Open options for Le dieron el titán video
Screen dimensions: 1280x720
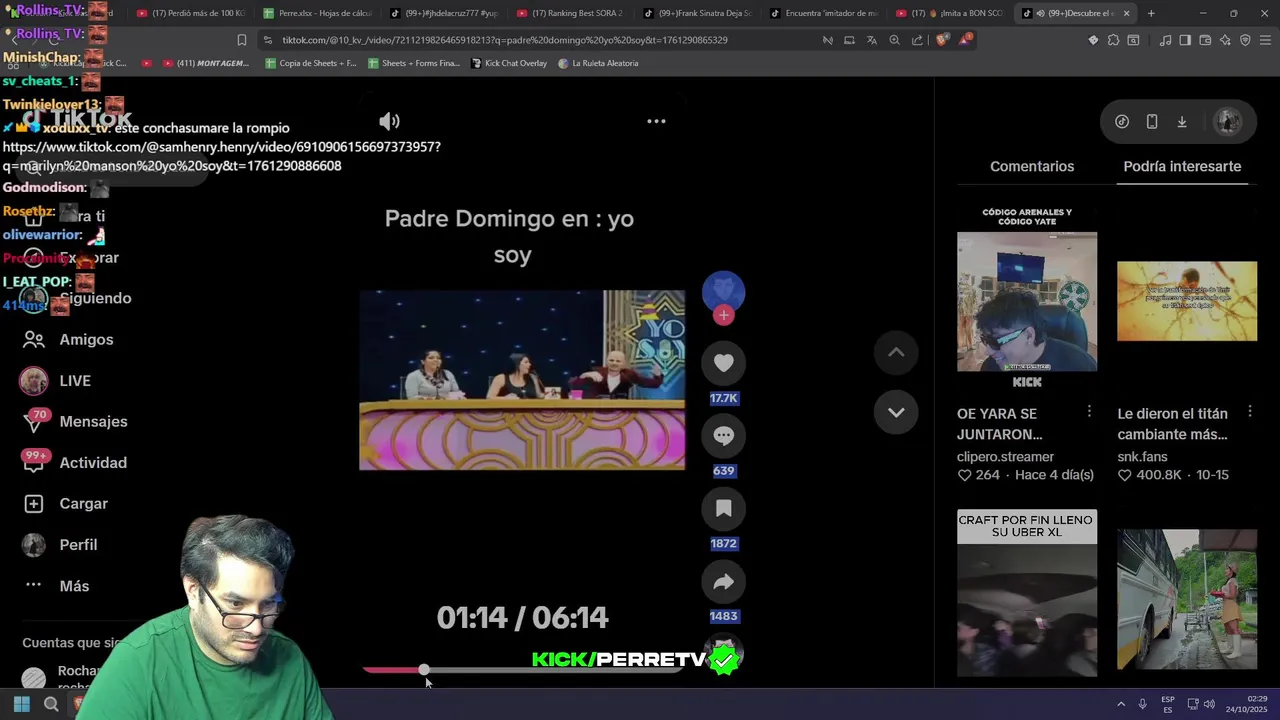coord(1249,412)
